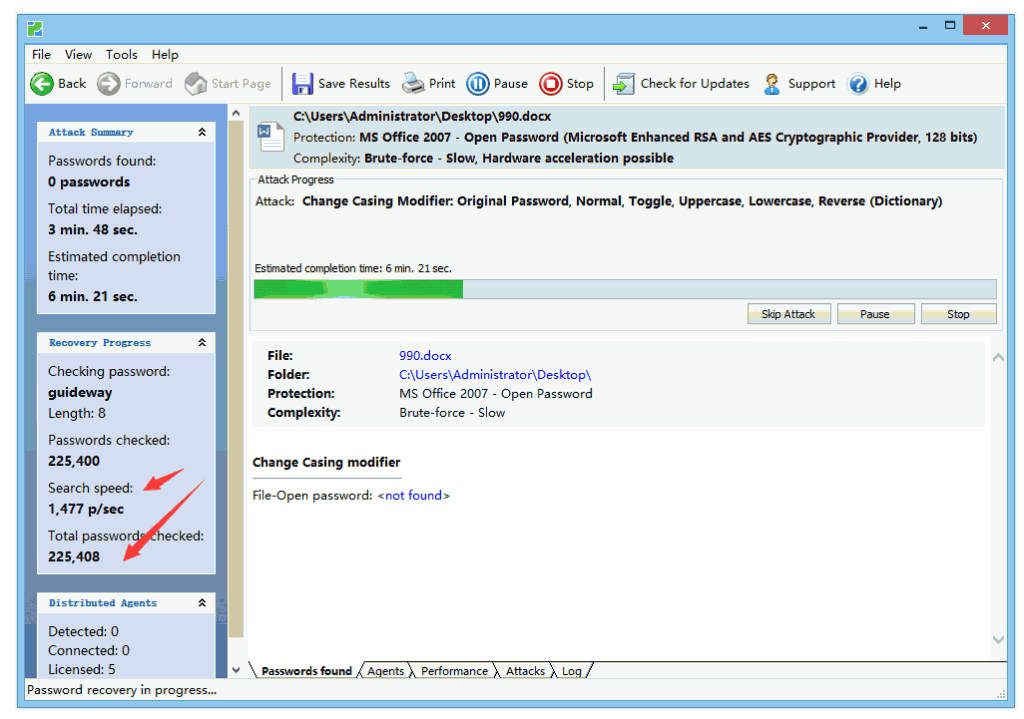Click the '1,477 p/sec' search speed value

point(86,509)
